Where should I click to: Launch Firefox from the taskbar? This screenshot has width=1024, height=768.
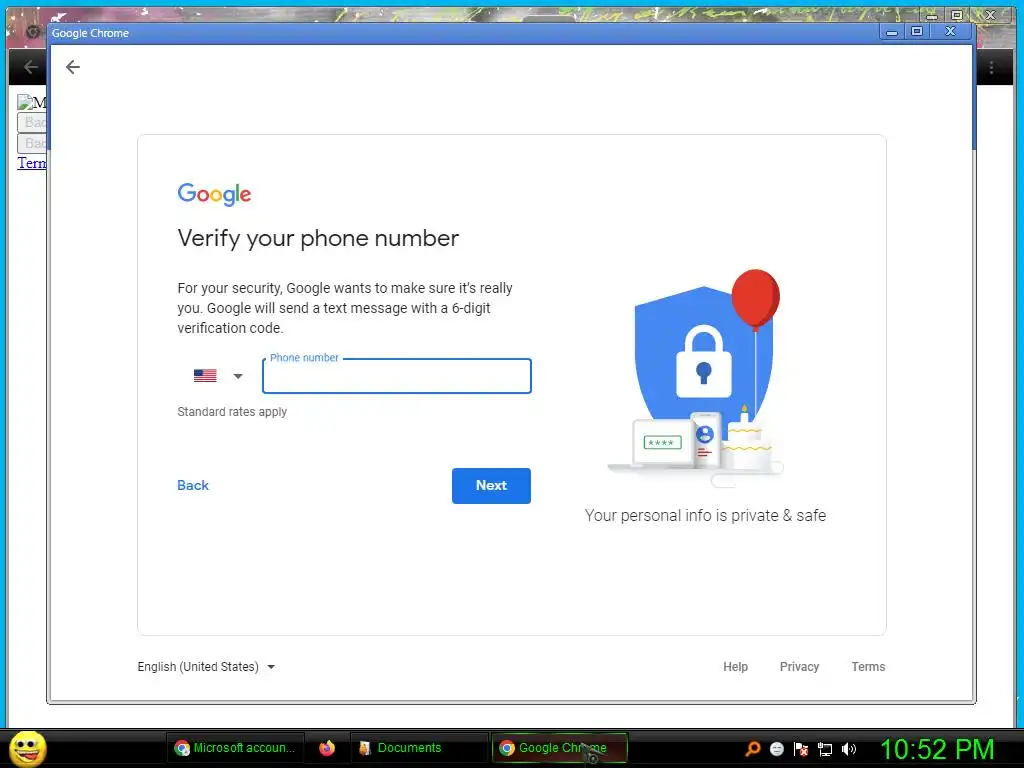pyautogui.click(x=327, y=748)
